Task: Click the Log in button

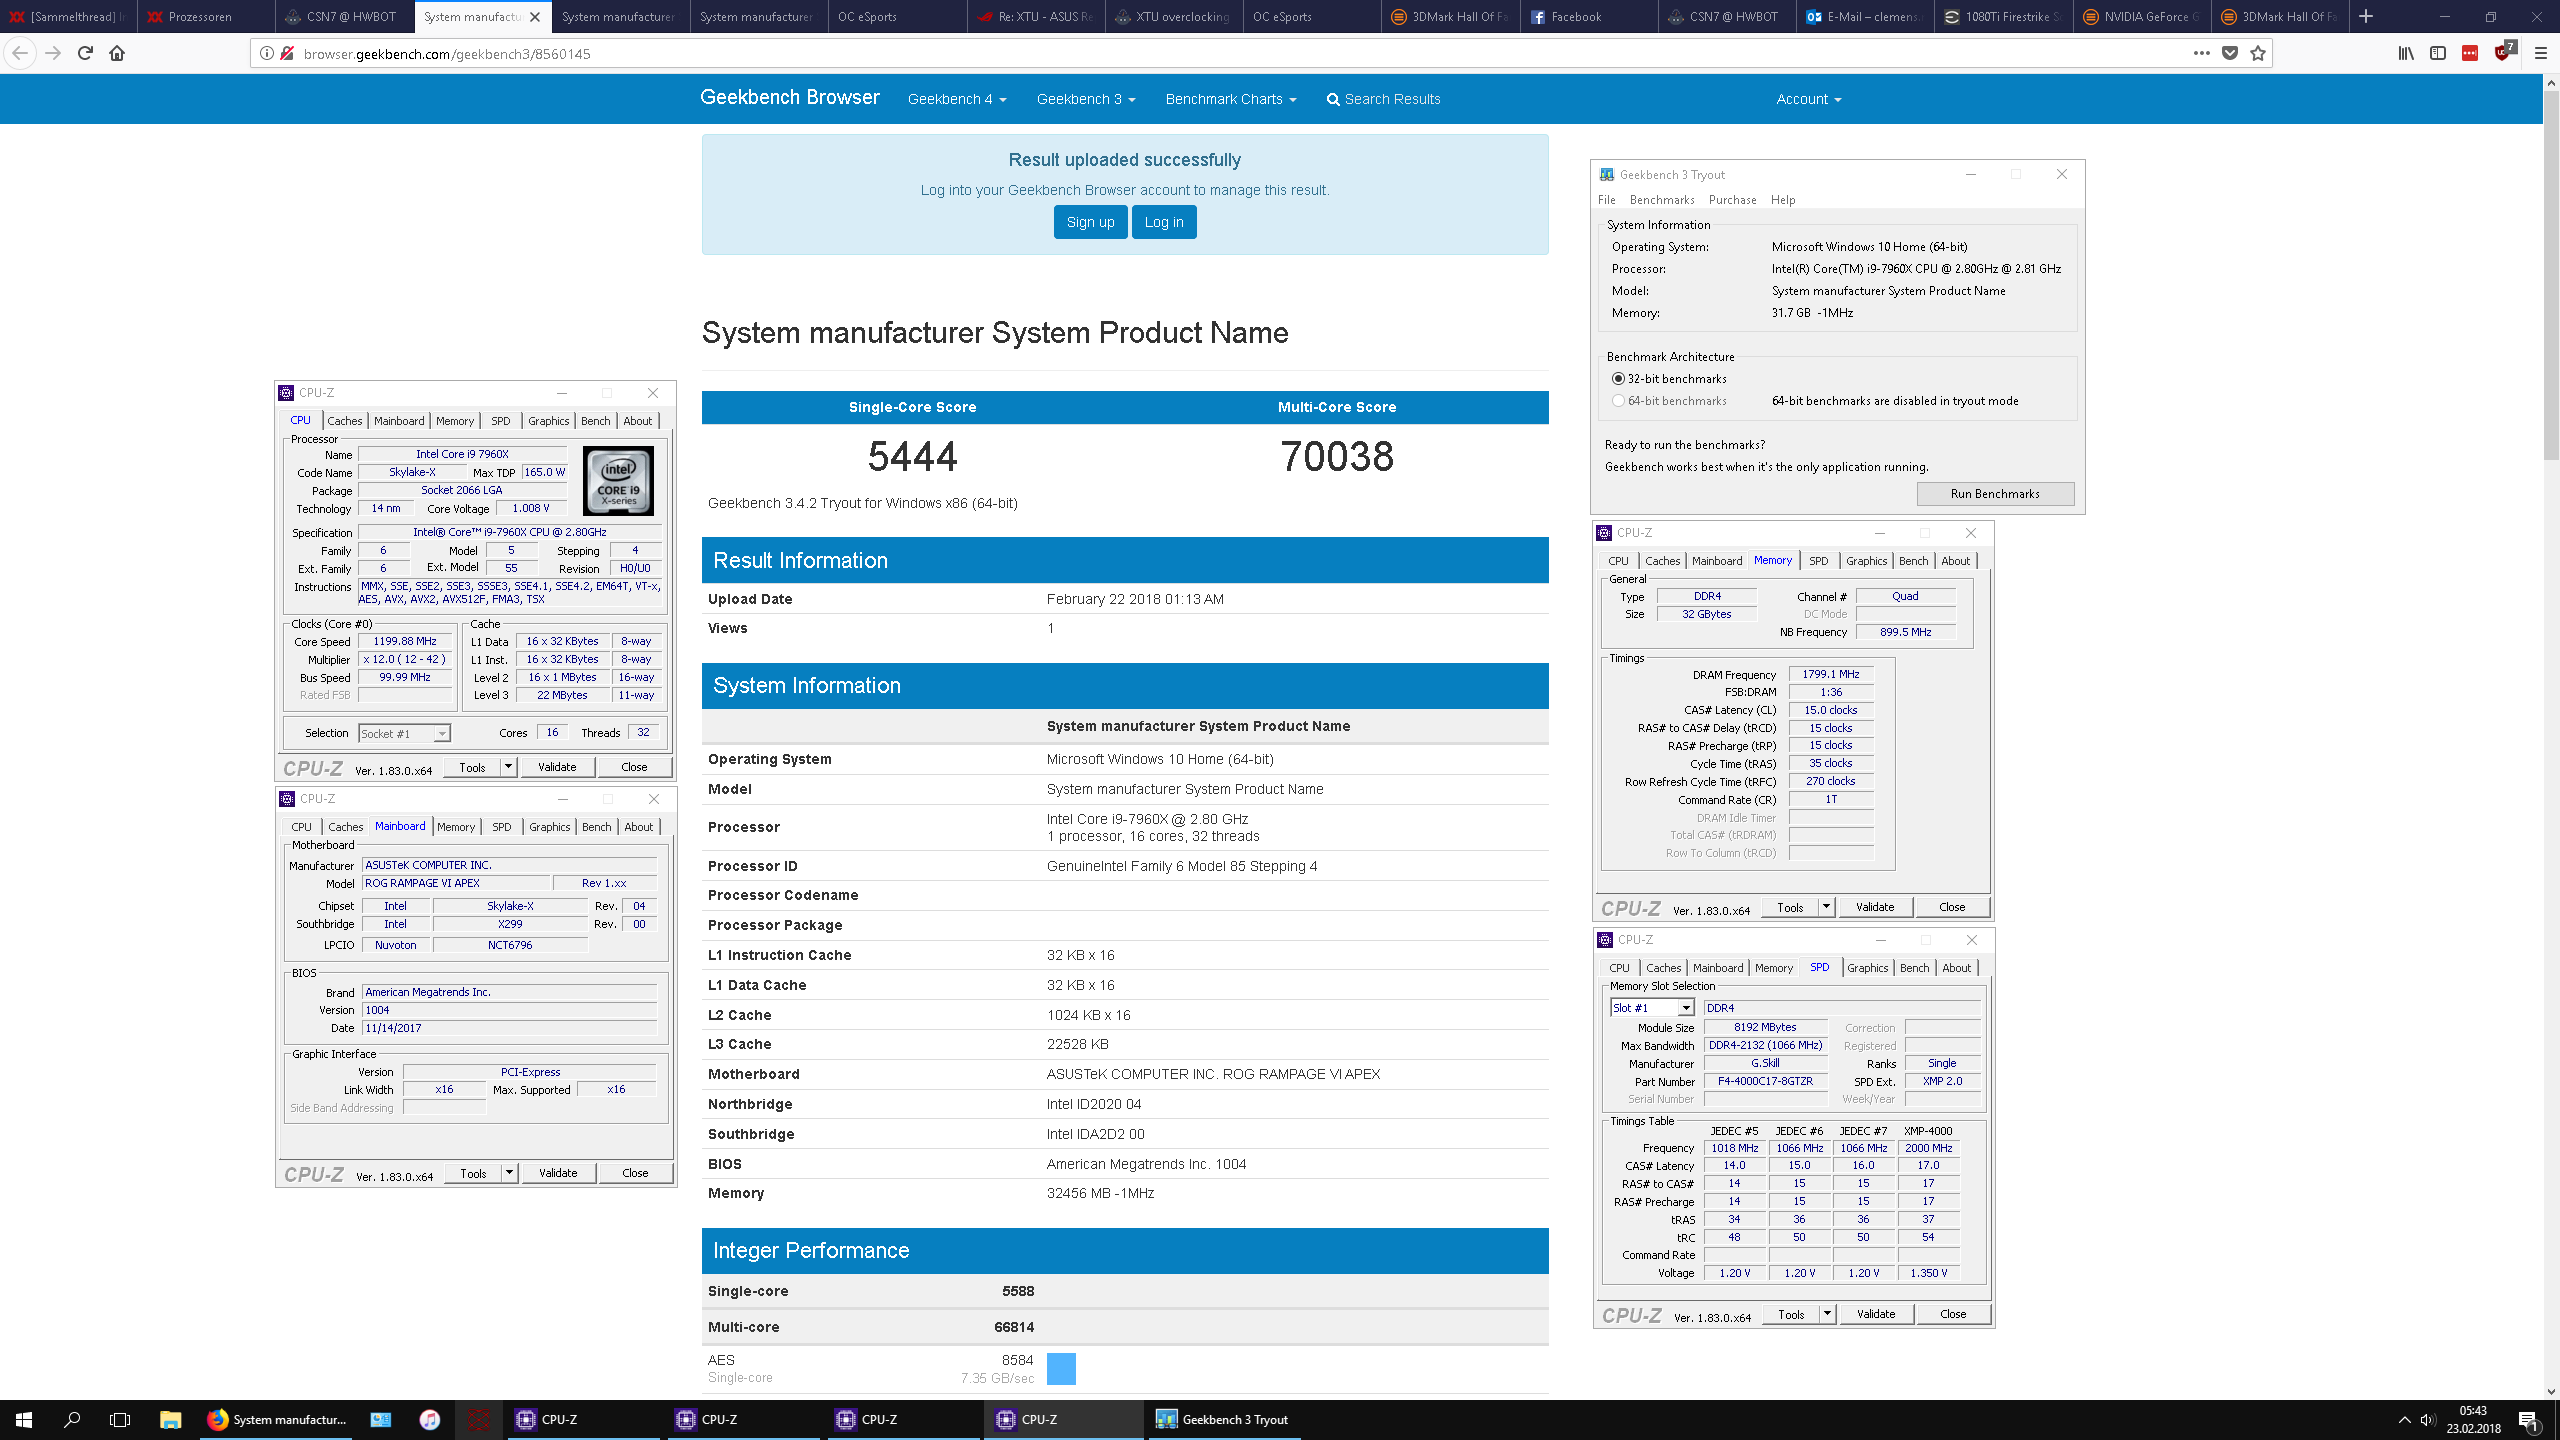Action: 1164,222
